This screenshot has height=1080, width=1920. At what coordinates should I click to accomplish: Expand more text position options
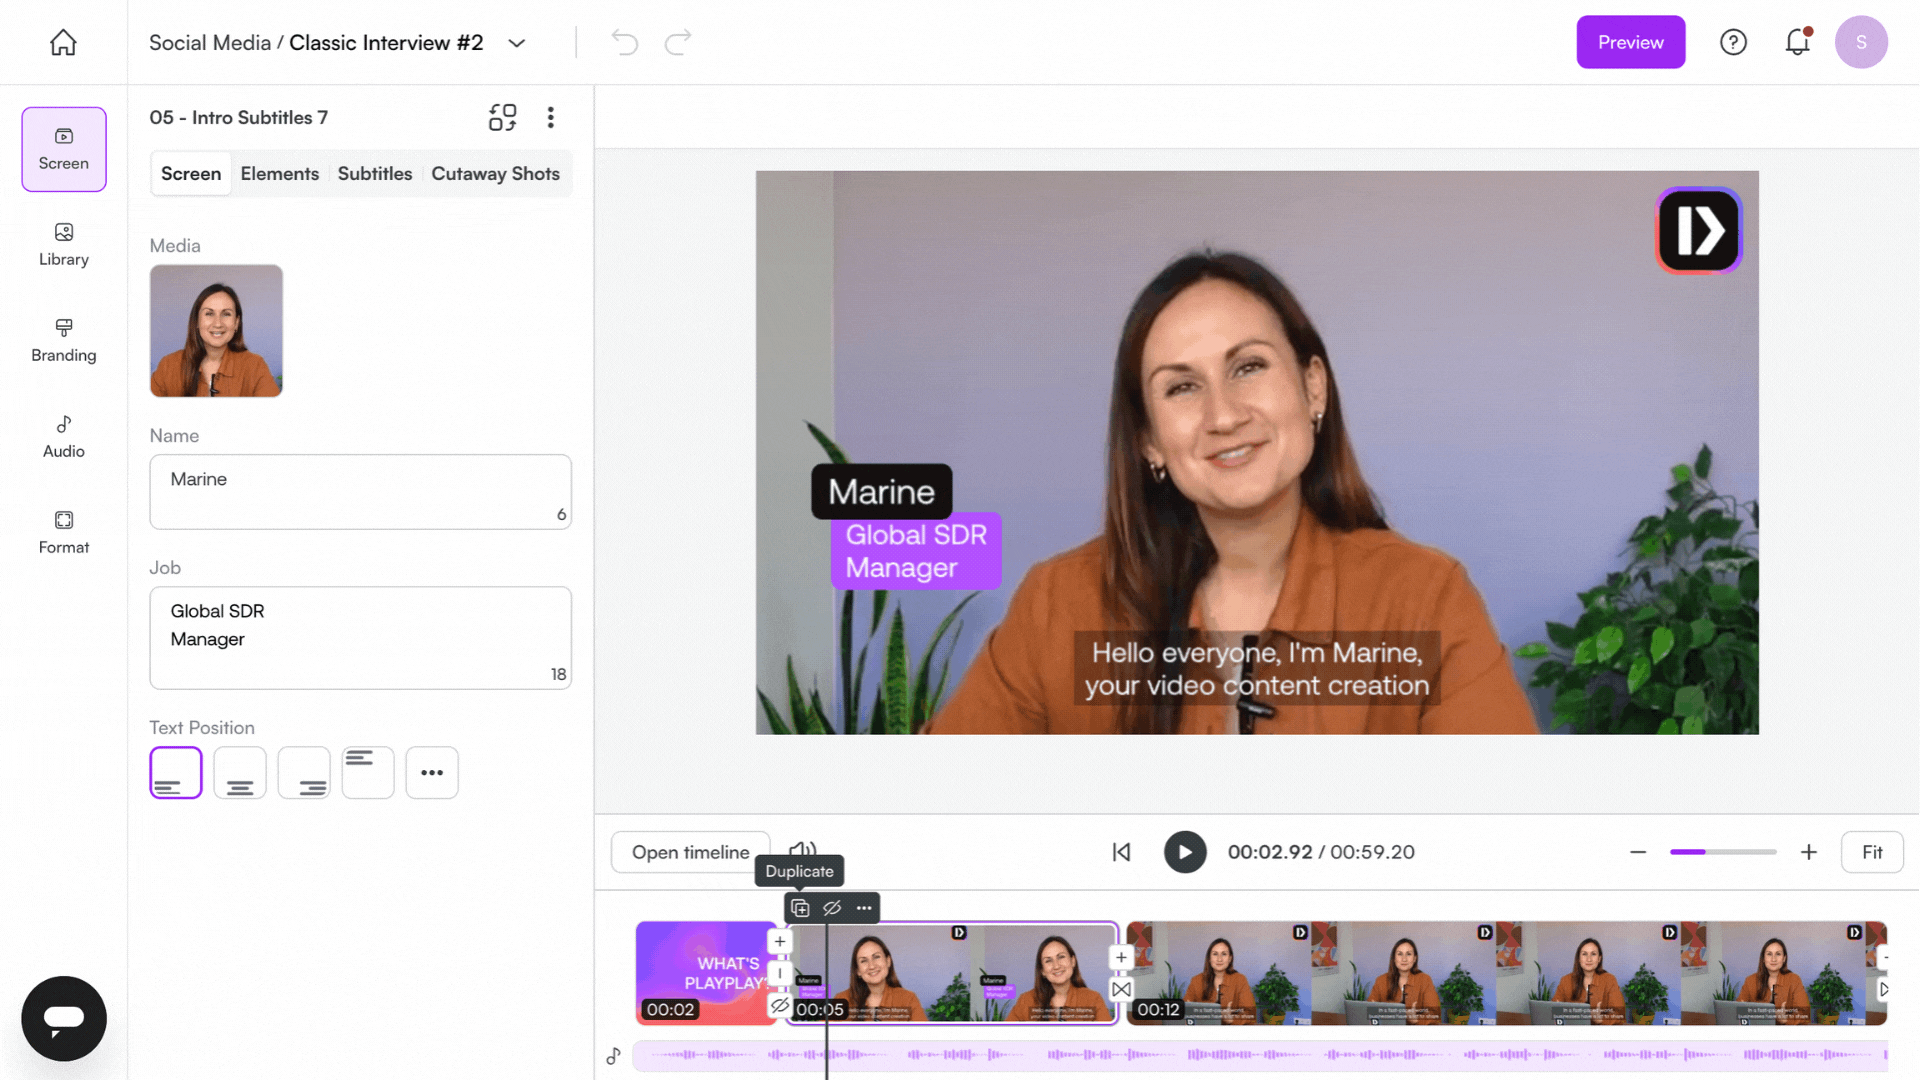pos(432,772)
